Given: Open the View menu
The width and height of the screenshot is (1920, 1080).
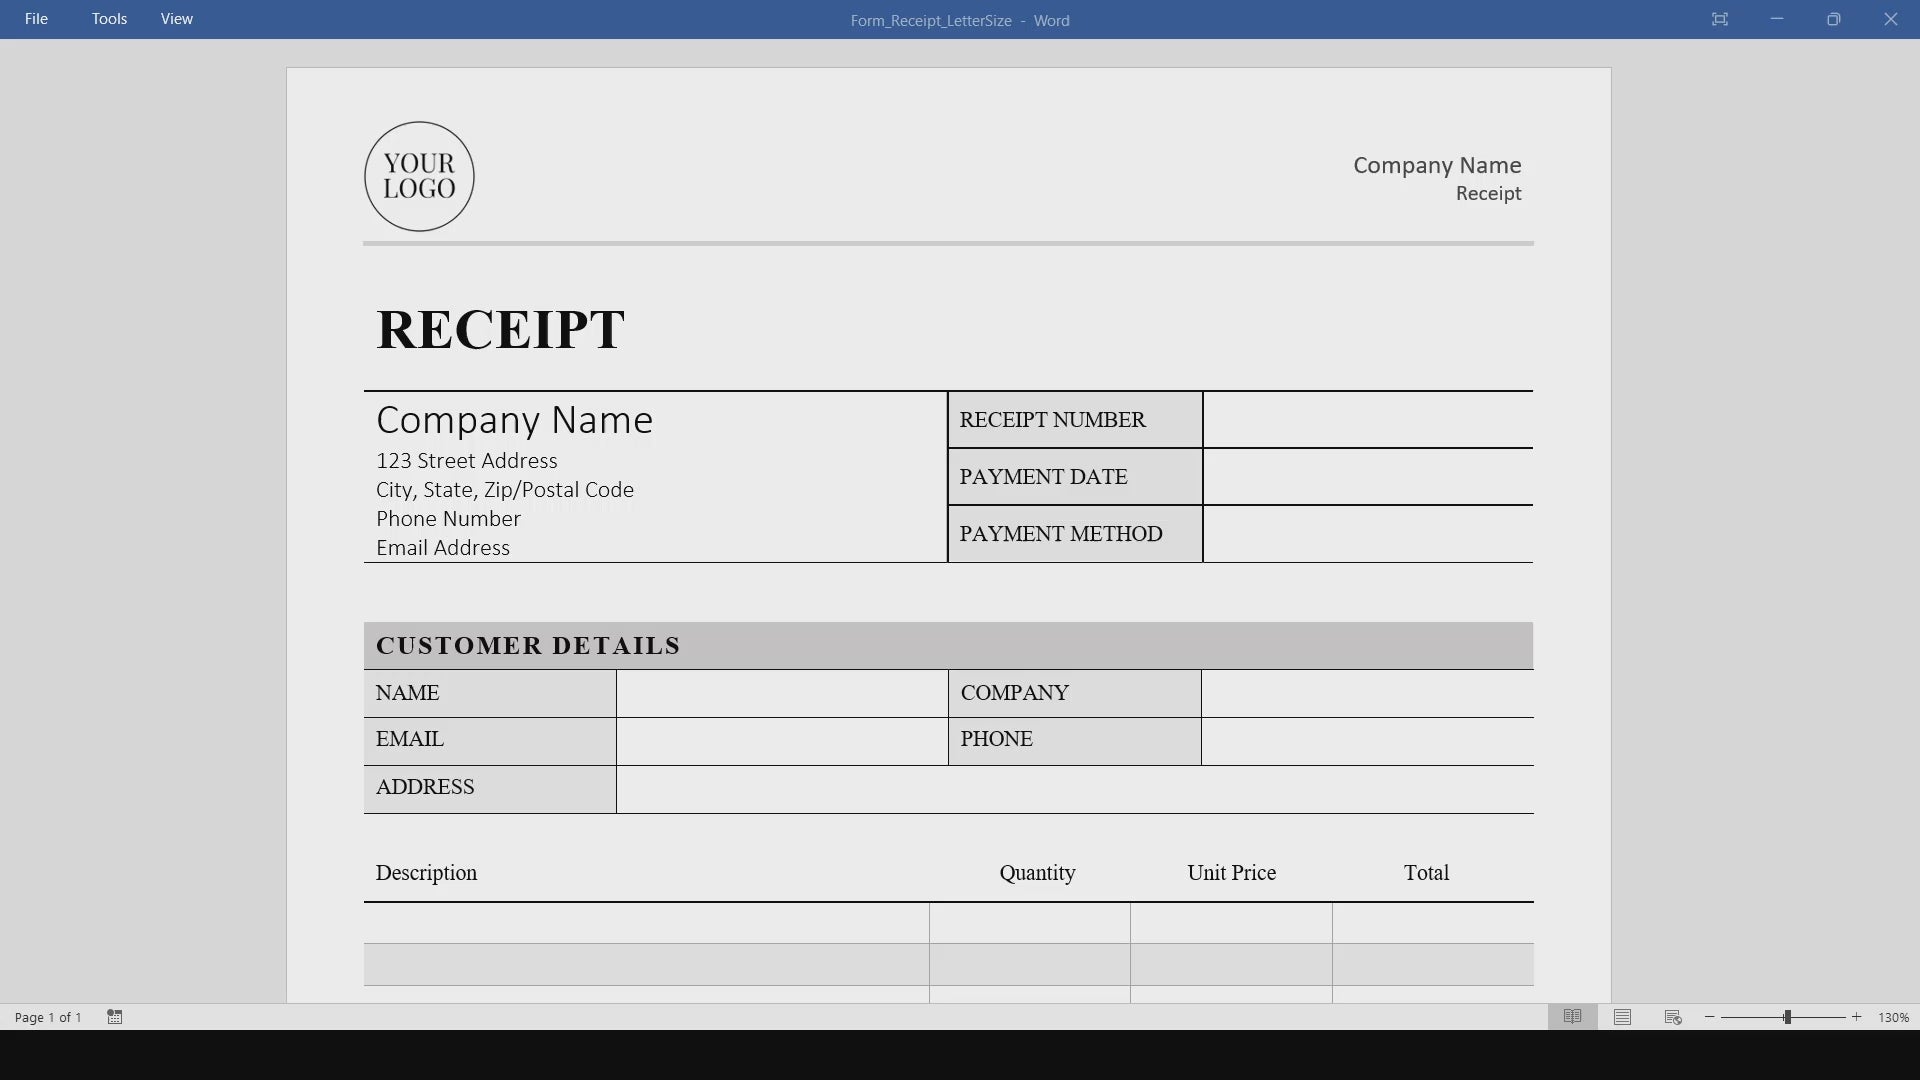Looking at the screenshot, I should [x=176, y=19].
